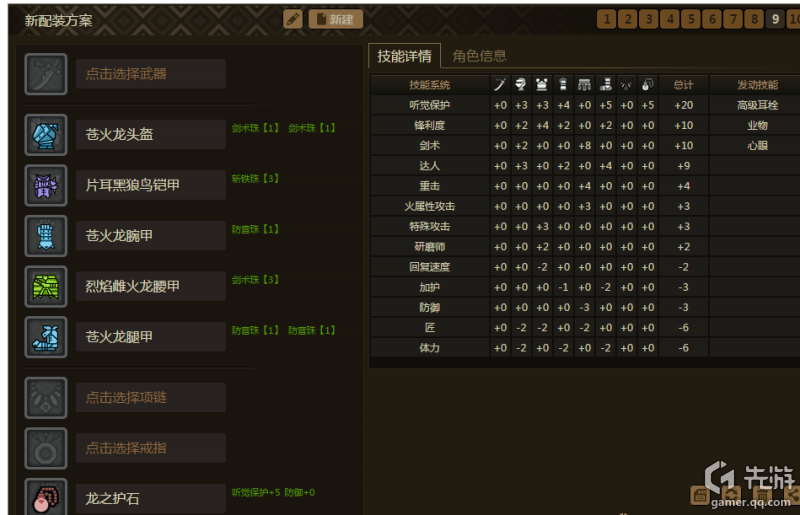This screenshot has height=515, width=800.
Task: Click the 片耳黑狼鸟铠甲 chest armor icon
Action: pos(46,185)
